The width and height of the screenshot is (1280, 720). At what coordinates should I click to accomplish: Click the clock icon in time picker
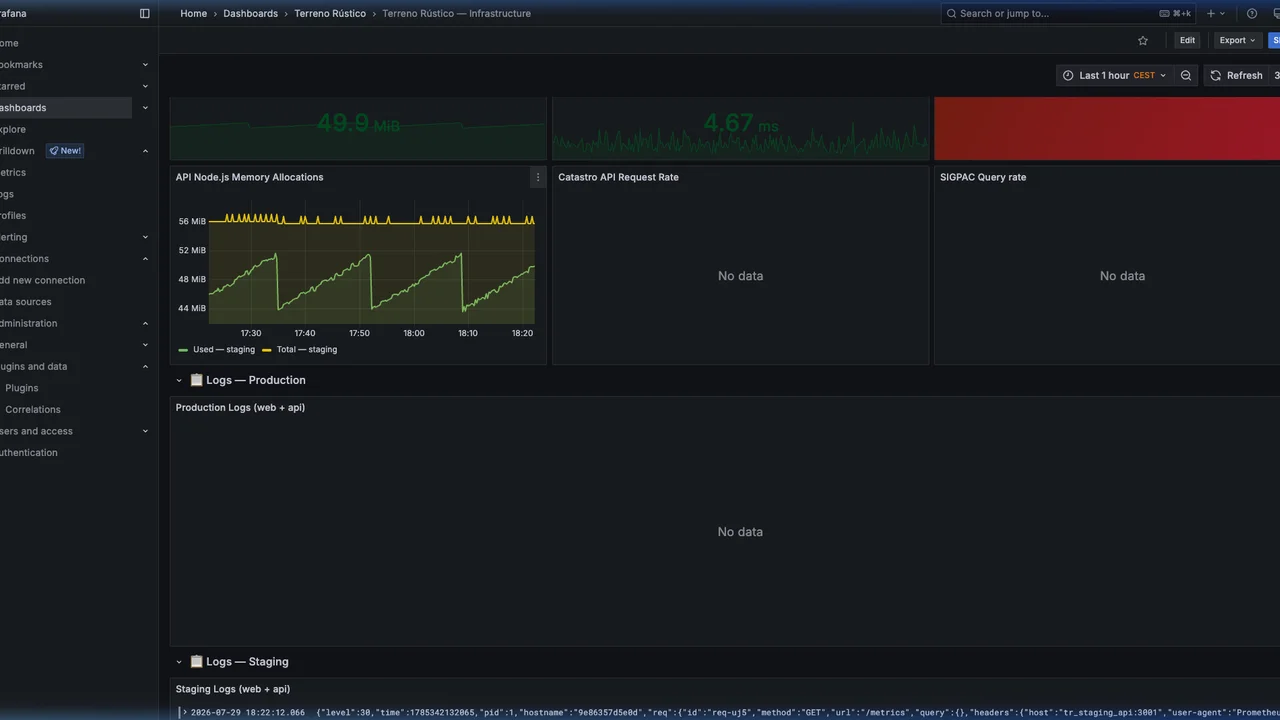point(1068,76)
